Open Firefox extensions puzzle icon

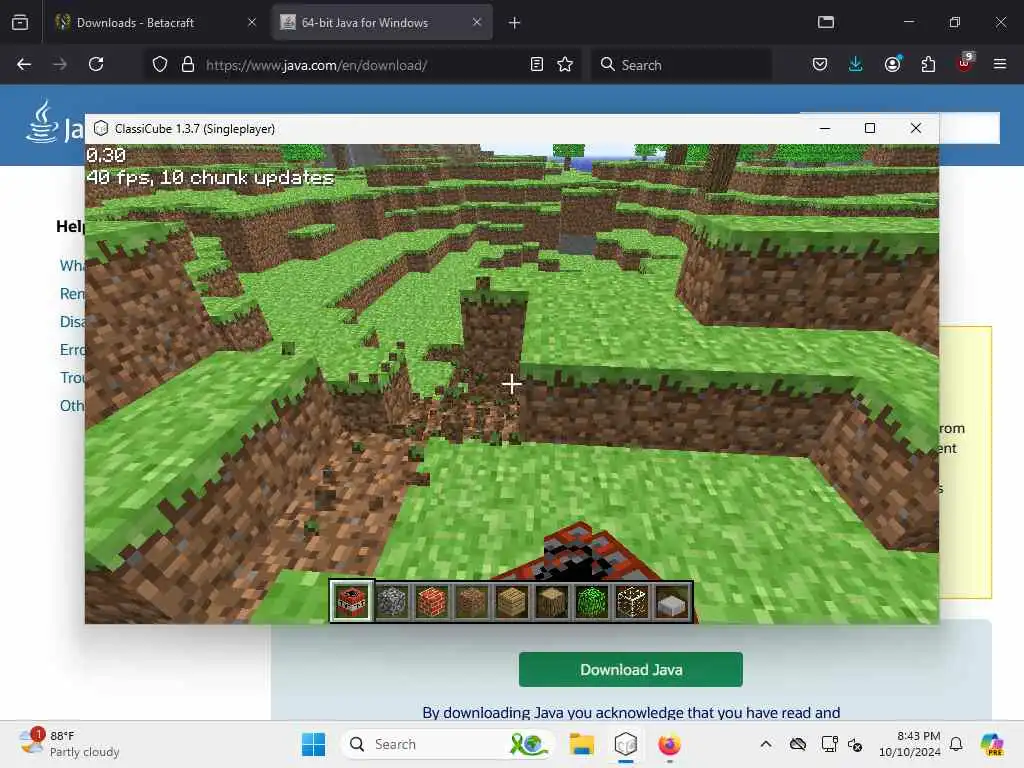point(928,64)
